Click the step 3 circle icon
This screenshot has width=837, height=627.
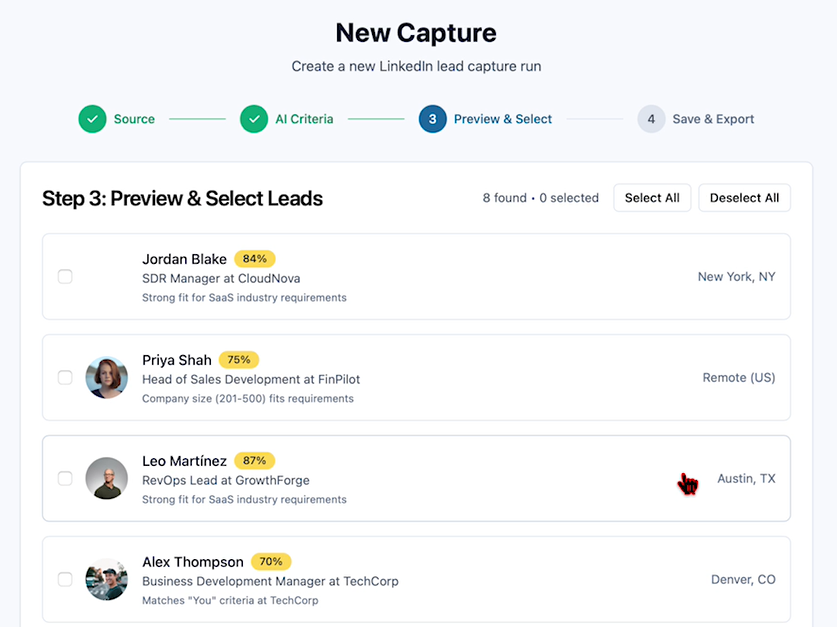432,119
